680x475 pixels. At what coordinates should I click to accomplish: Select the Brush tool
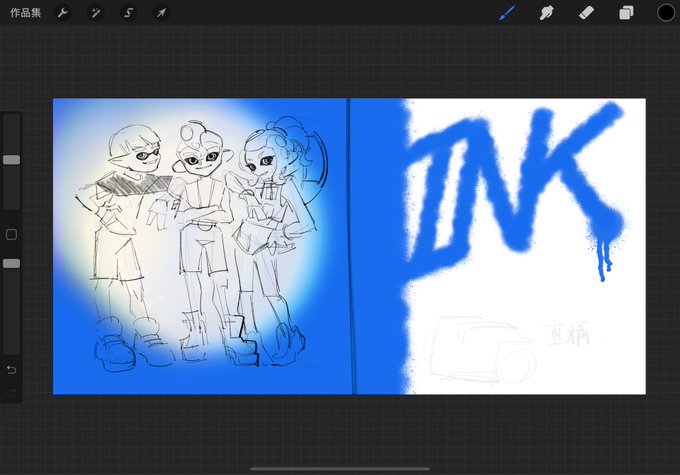tap(507, 13)
